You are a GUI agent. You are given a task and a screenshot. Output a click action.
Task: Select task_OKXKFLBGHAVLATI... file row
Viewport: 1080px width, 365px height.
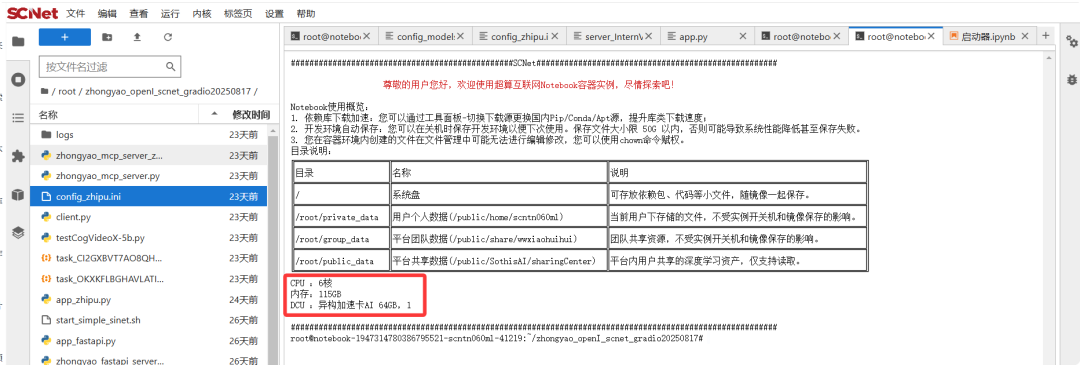[x=149, y=279]
